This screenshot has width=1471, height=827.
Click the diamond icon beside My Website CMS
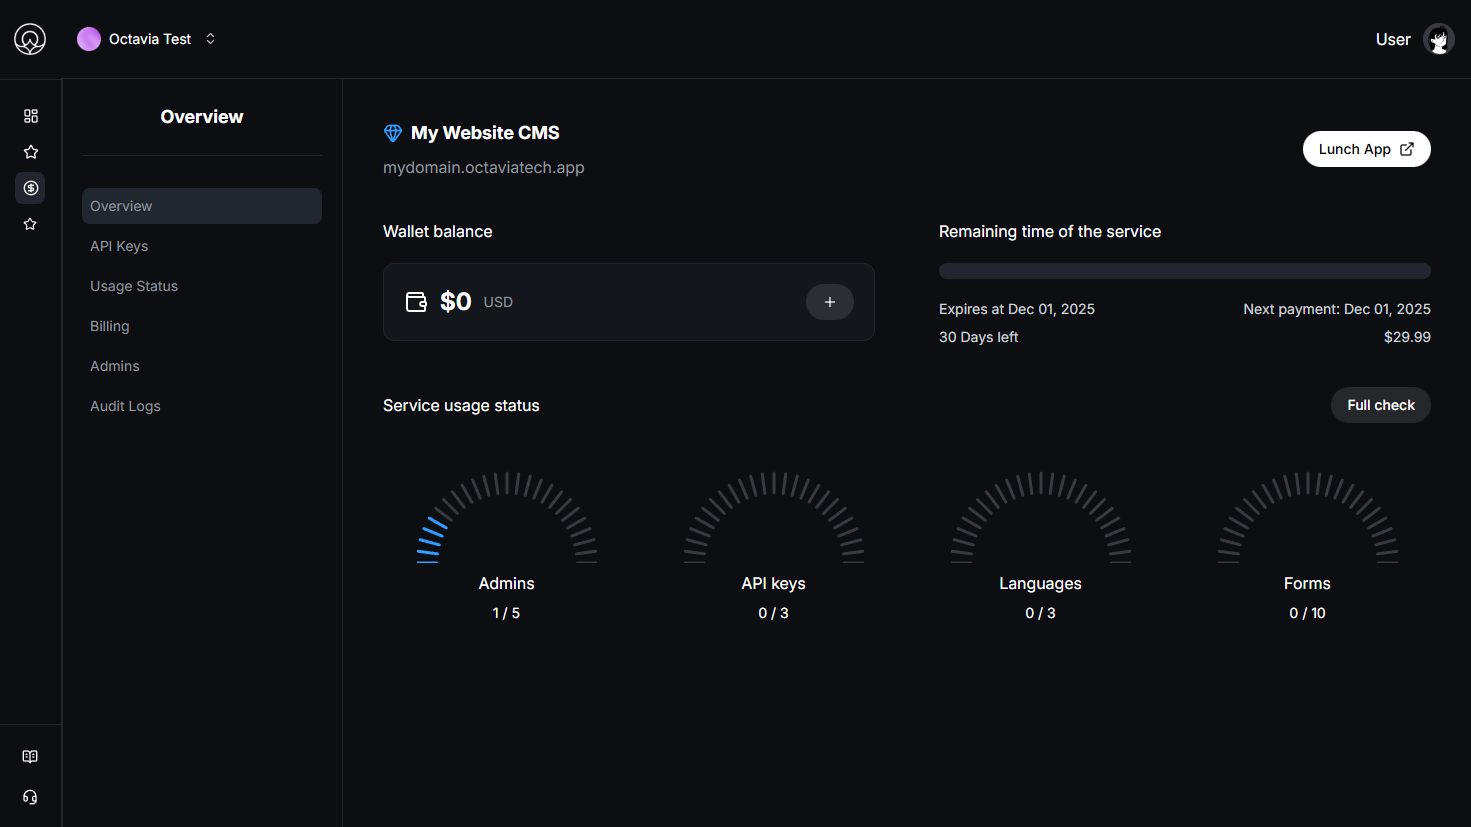pyautogui.click(x=392, y=132)
